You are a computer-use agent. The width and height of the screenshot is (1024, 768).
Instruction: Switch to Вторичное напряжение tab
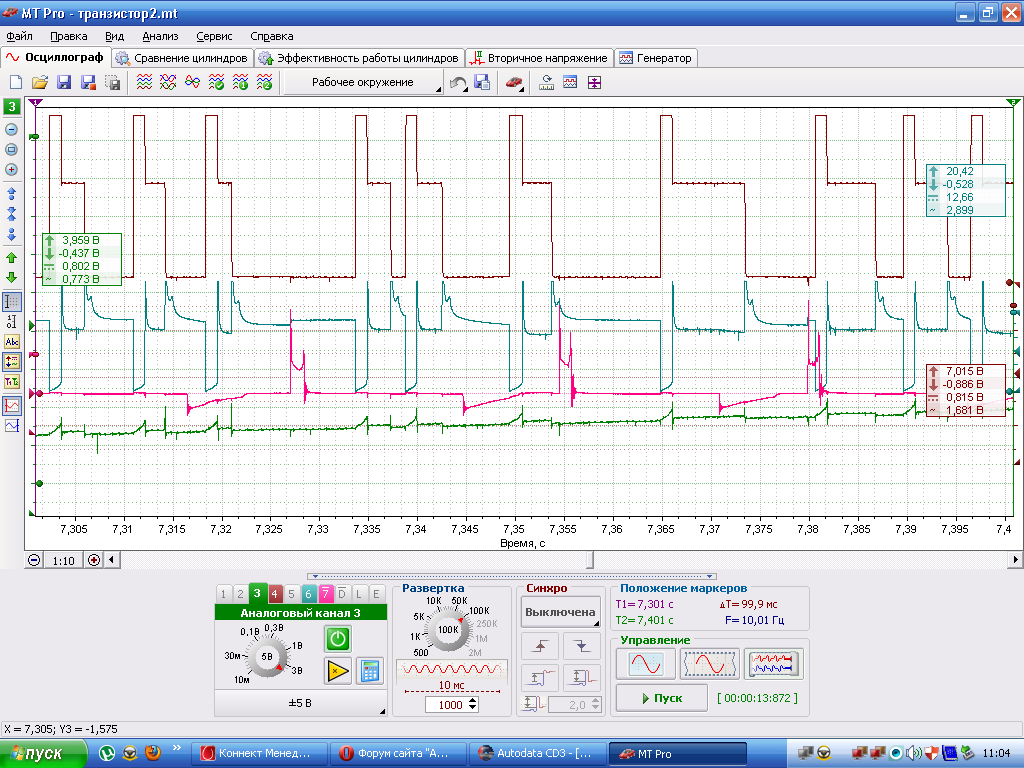tap(539, 58)
